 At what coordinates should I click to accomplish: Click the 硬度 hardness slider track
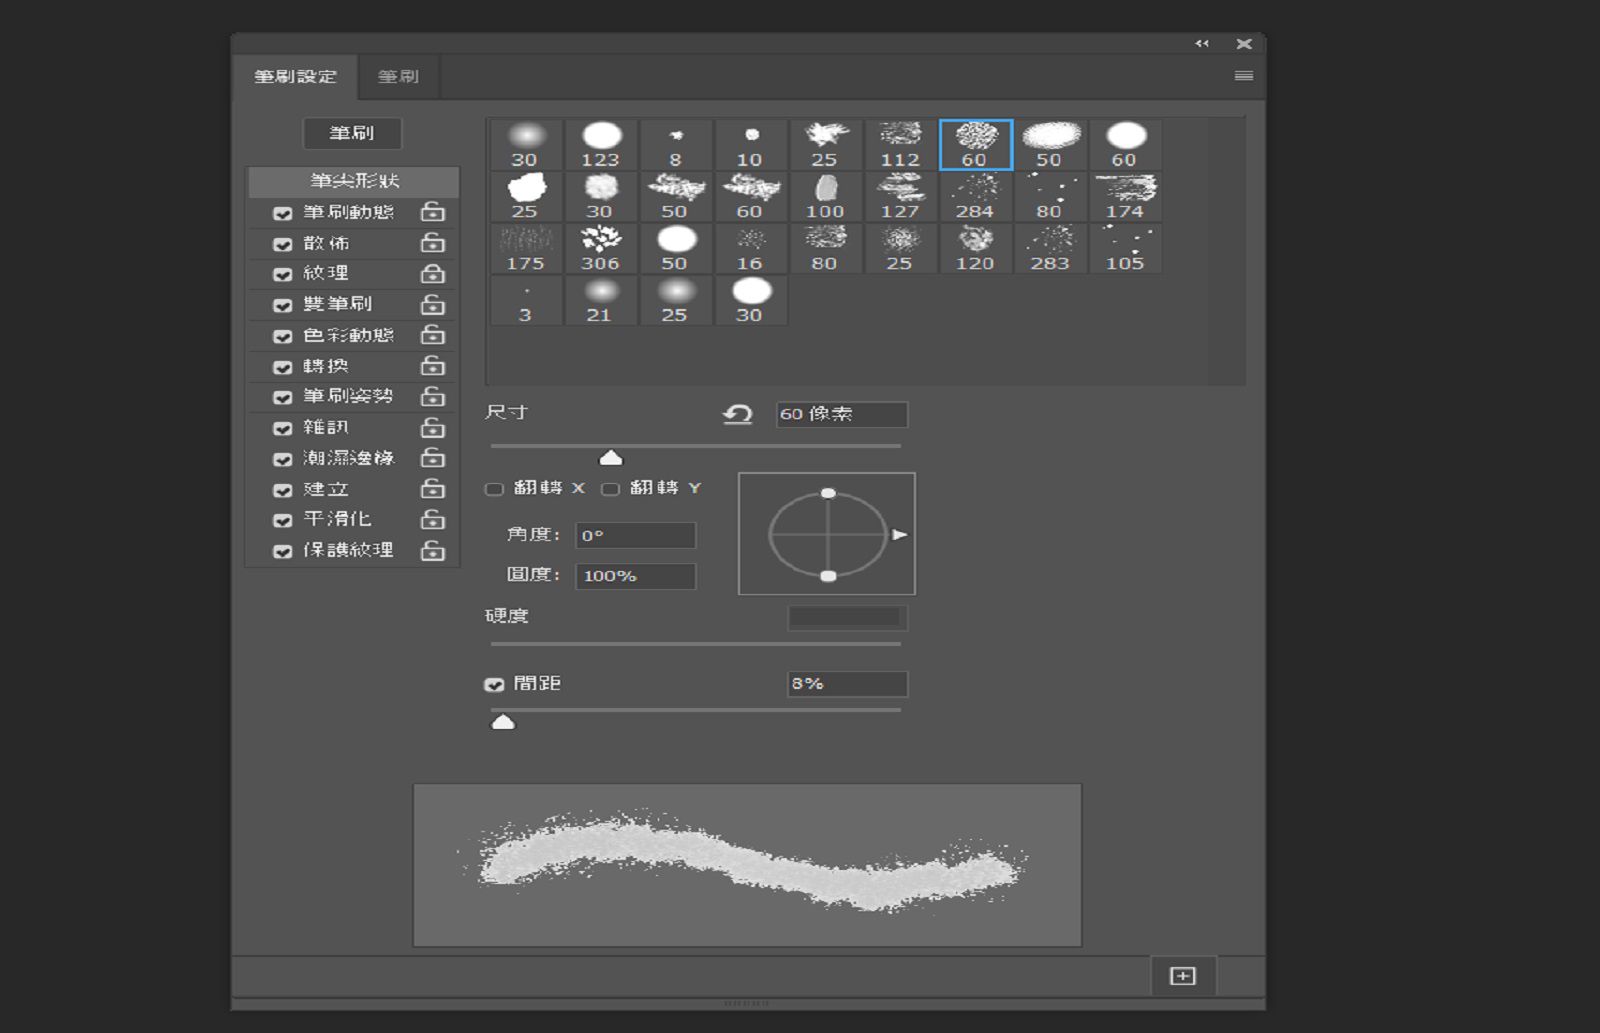tap(696, 644)
